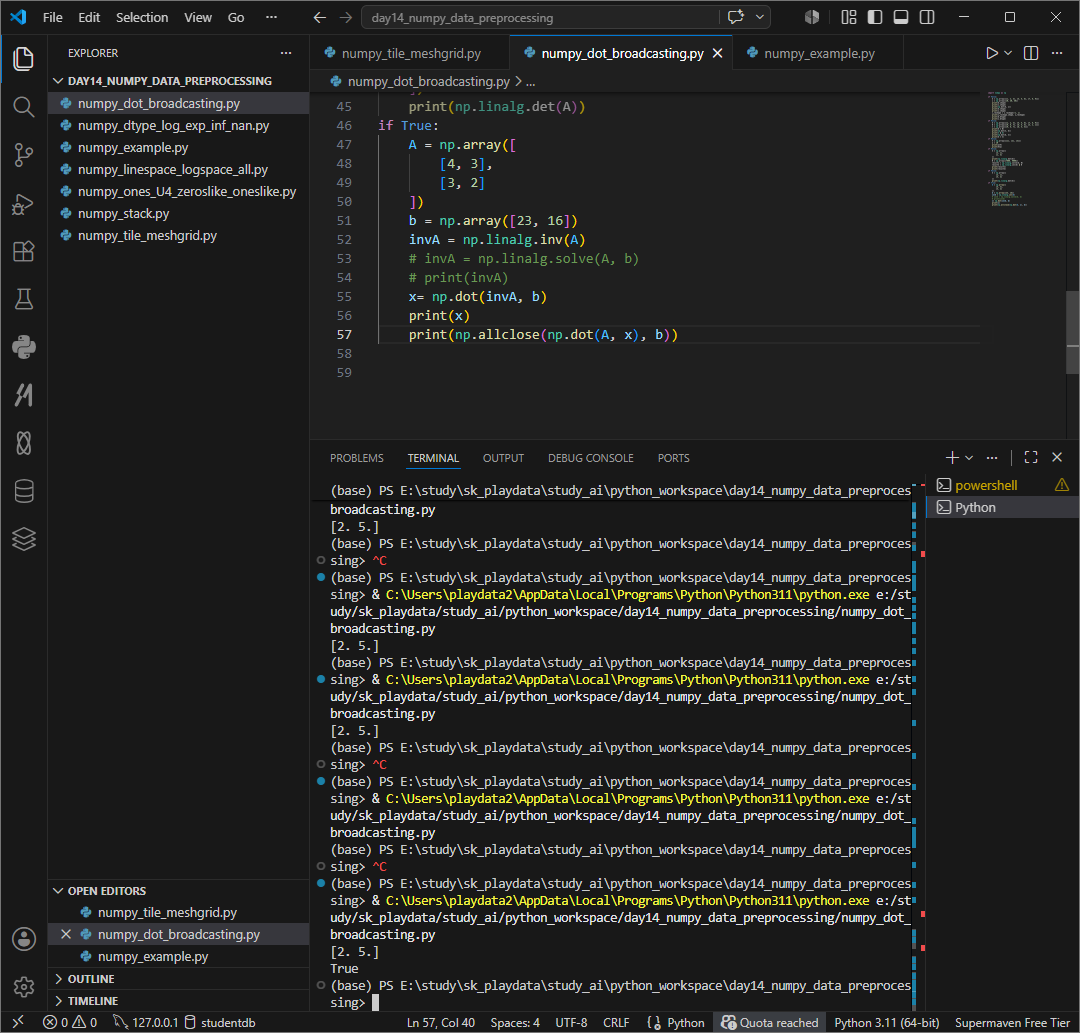Open the Go menu
The height and width of the screenshot is (1033, 1080).
coord(236,17)
